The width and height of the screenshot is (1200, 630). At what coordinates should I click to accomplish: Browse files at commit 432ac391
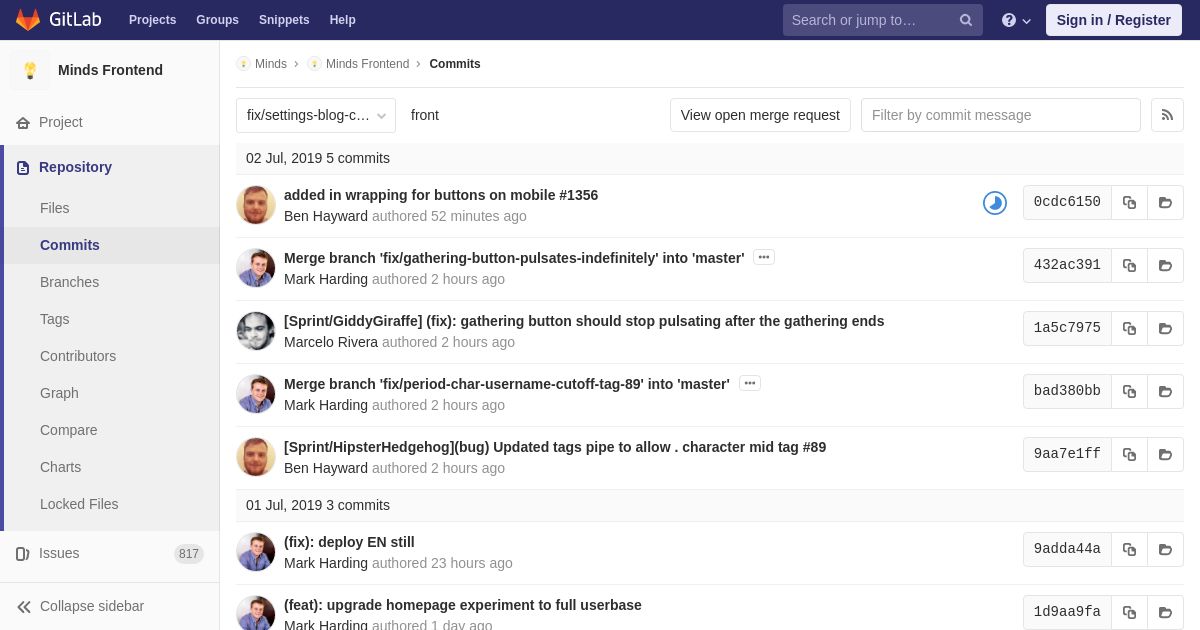click(1165, 265)
